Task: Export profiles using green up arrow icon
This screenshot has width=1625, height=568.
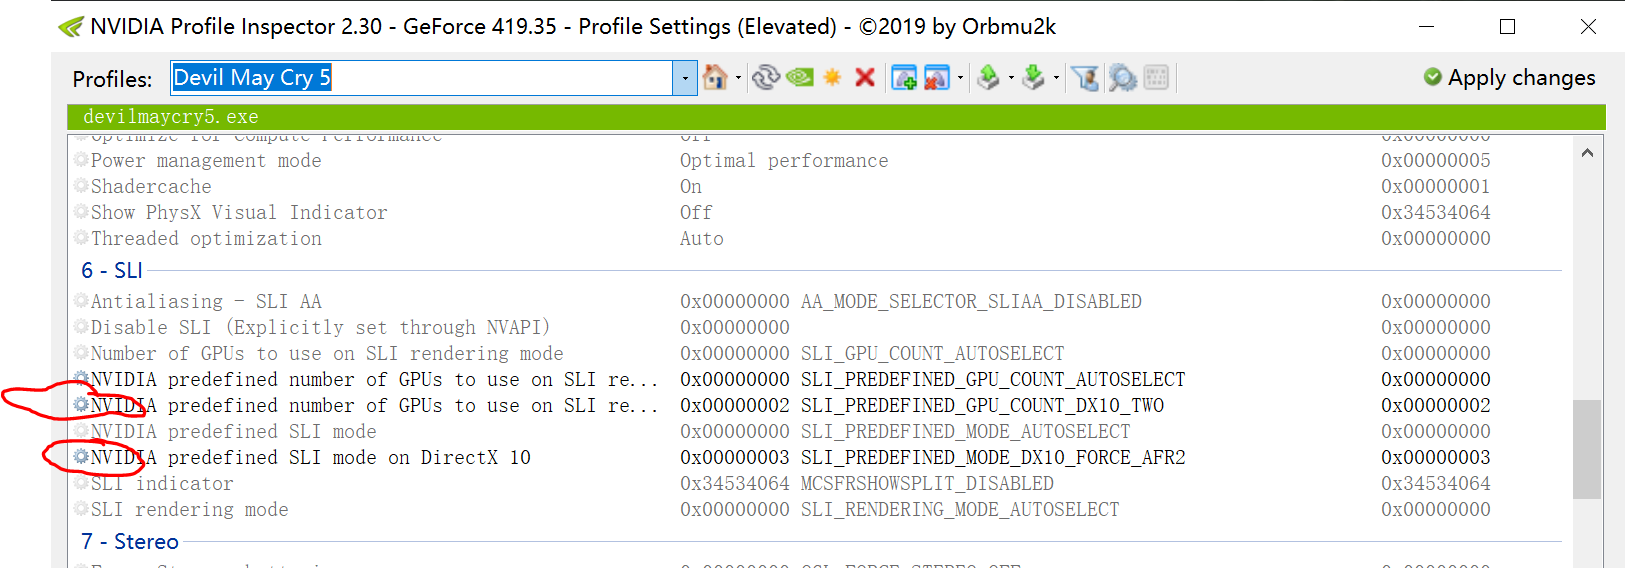Action: point(989,77)
